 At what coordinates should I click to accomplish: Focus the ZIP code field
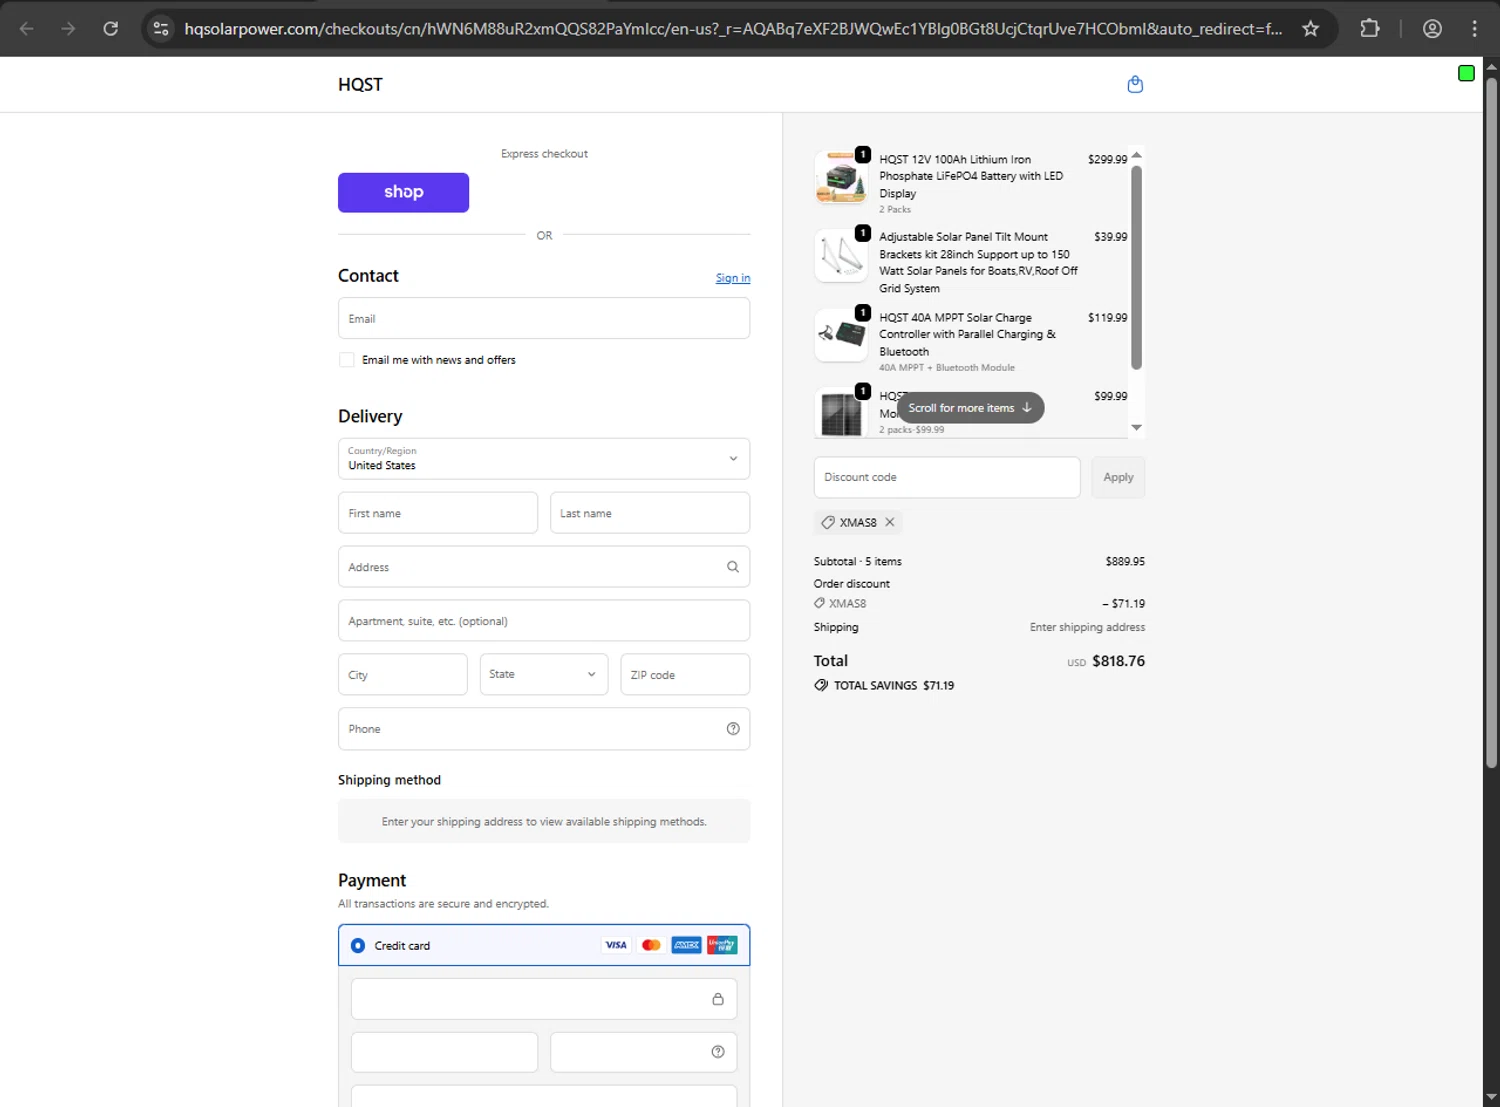(685, 674)
